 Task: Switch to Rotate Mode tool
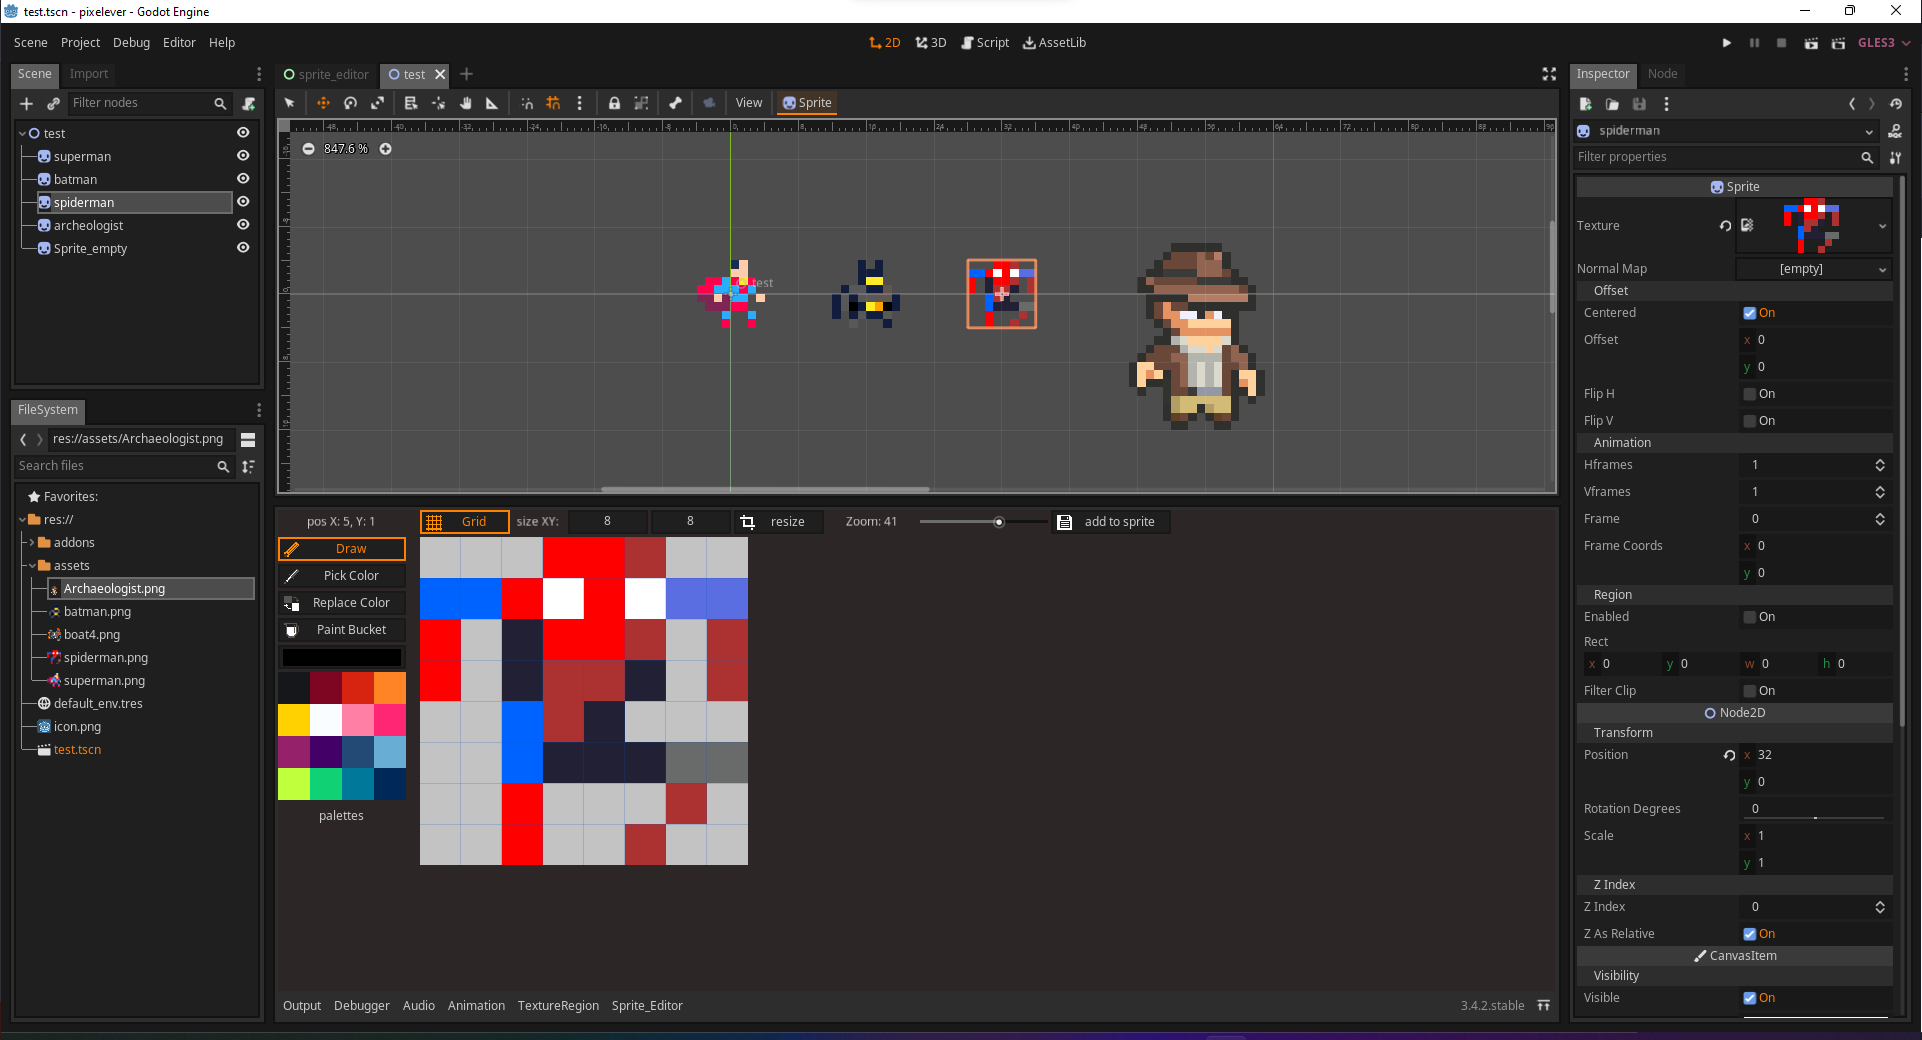(350, 103)
